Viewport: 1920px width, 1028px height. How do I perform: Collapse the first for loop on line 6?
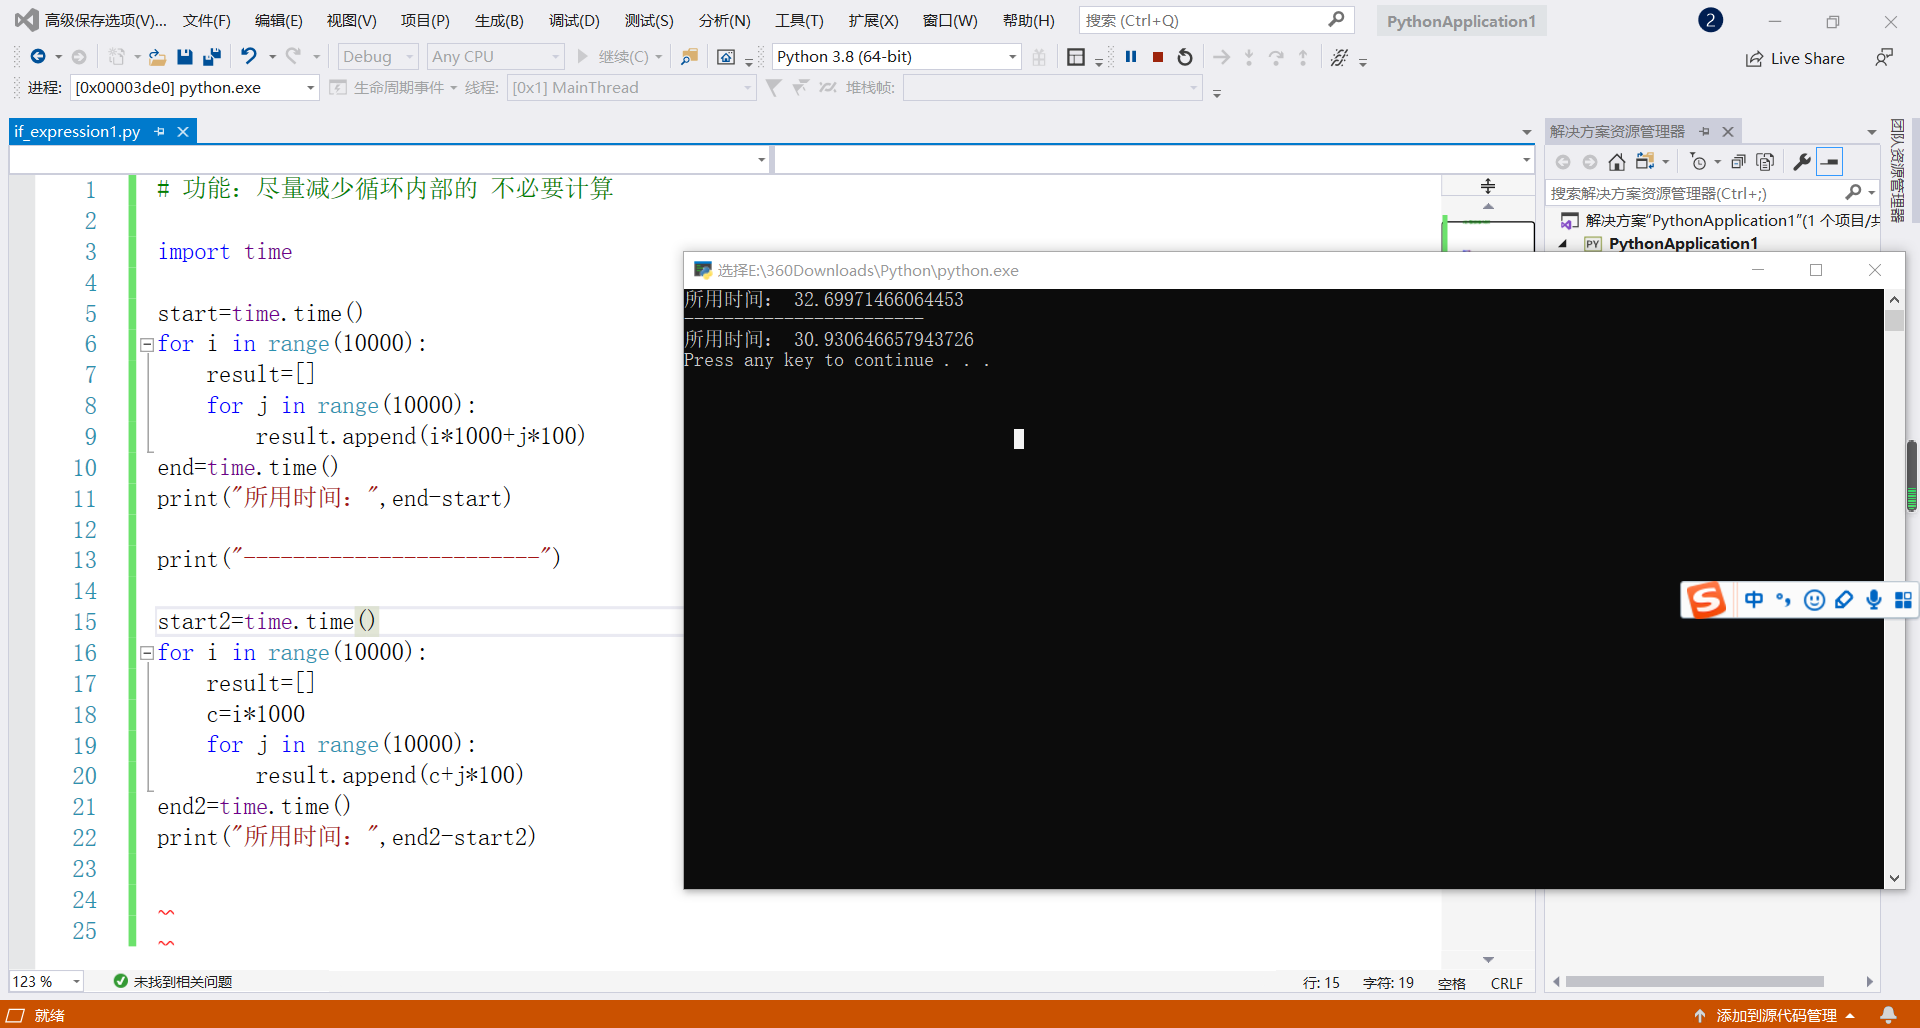147,344
